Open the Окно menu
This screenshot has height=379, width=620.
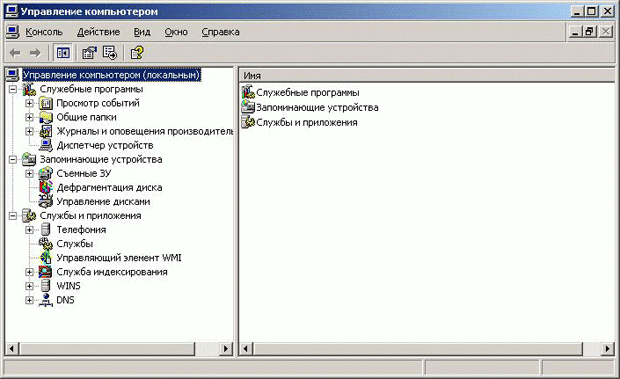point(176,32)
